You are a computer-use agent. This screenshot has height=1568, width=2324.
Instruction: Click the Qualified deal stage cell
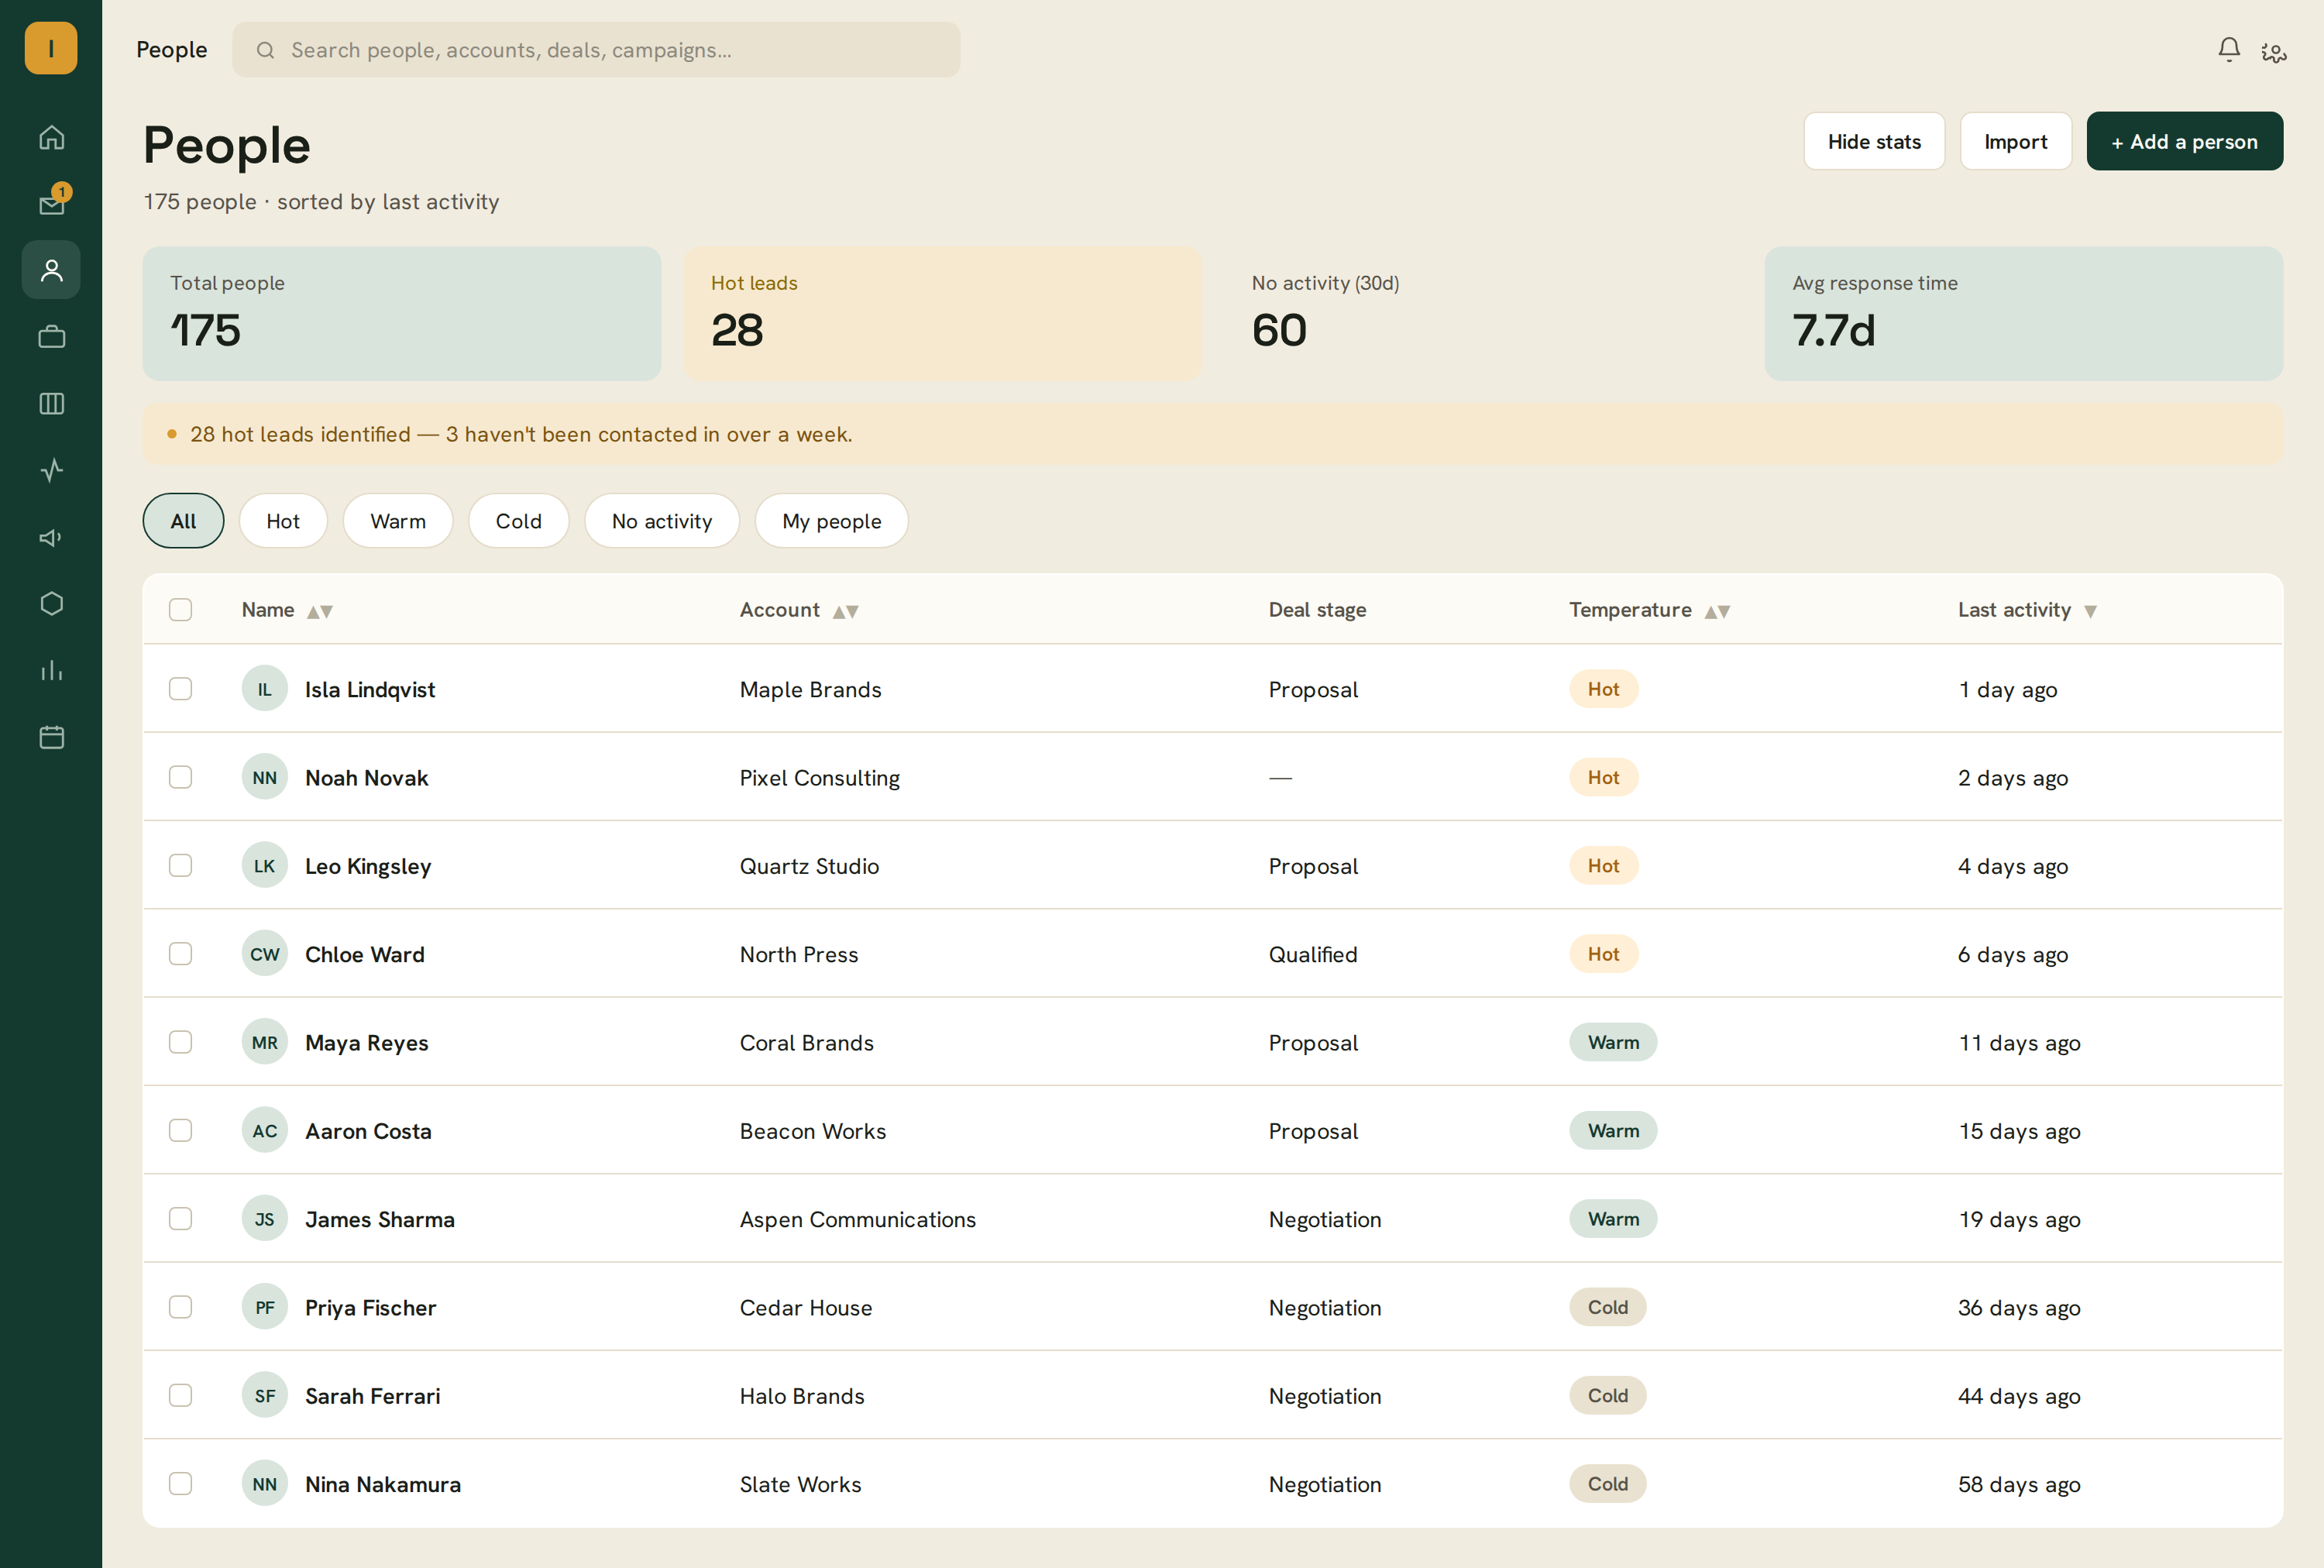[x=1313, y=954]
